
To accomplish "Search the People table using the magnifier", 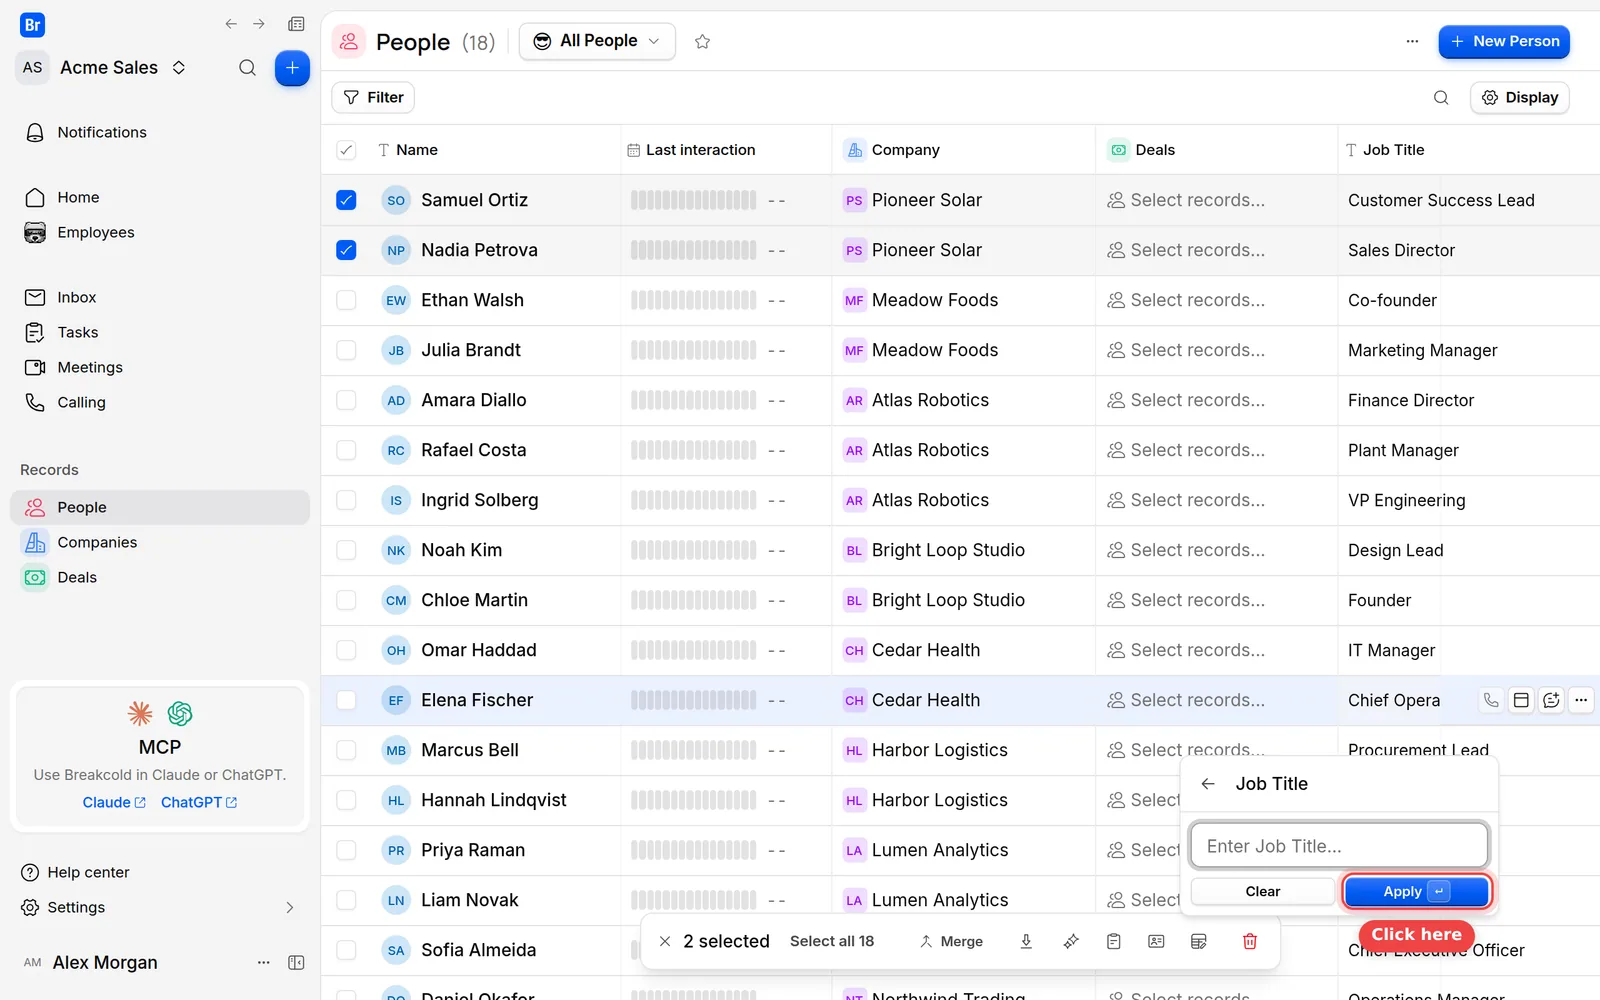I will 1441,97.
